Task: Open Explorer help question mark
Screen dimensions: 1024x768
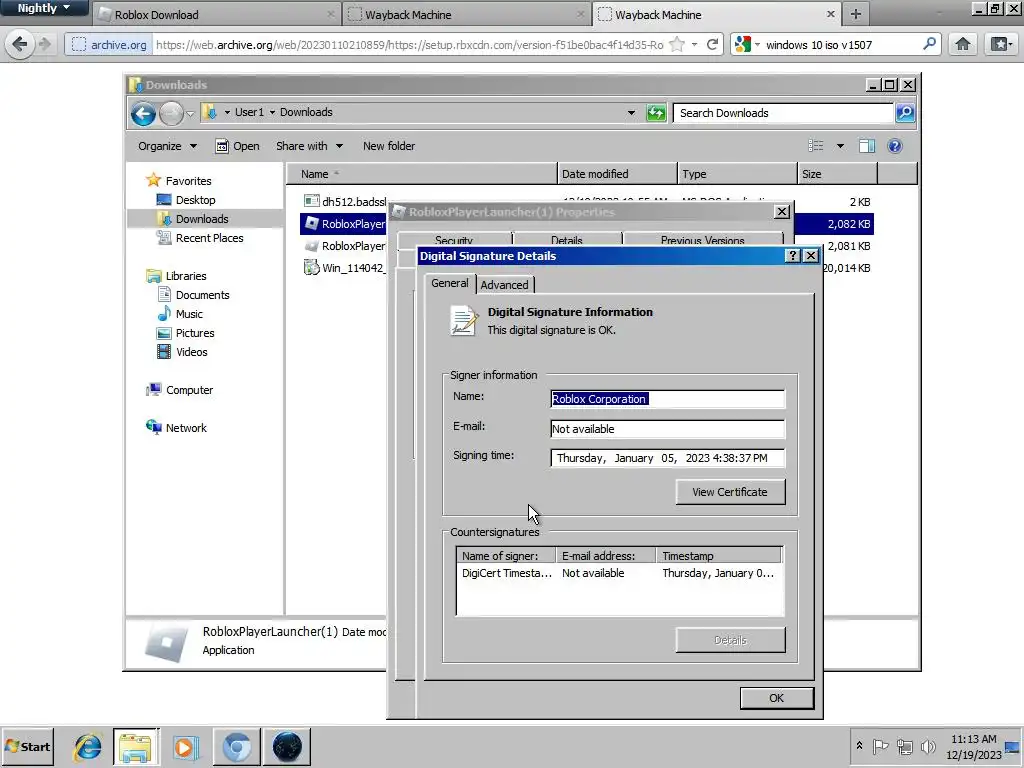Action: tap(895, 146)
